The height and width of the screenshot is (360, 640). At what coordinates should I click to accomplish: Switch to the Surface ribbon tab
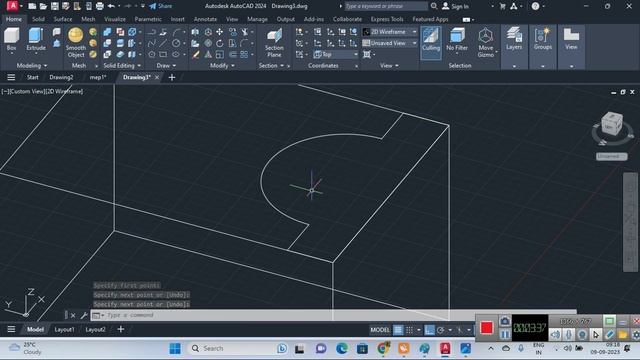[62, 19]
